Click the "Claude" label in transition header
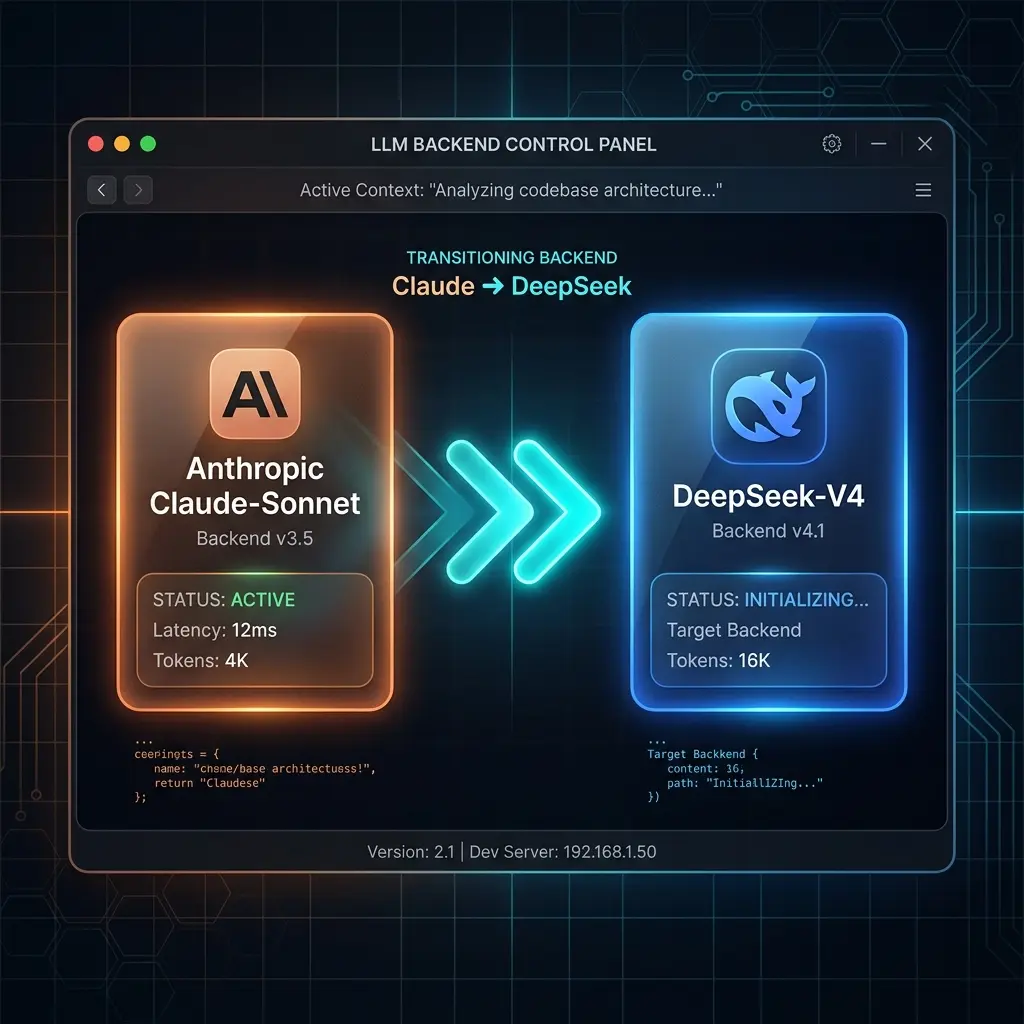The image size is (1024, 1024). point(433,286)
